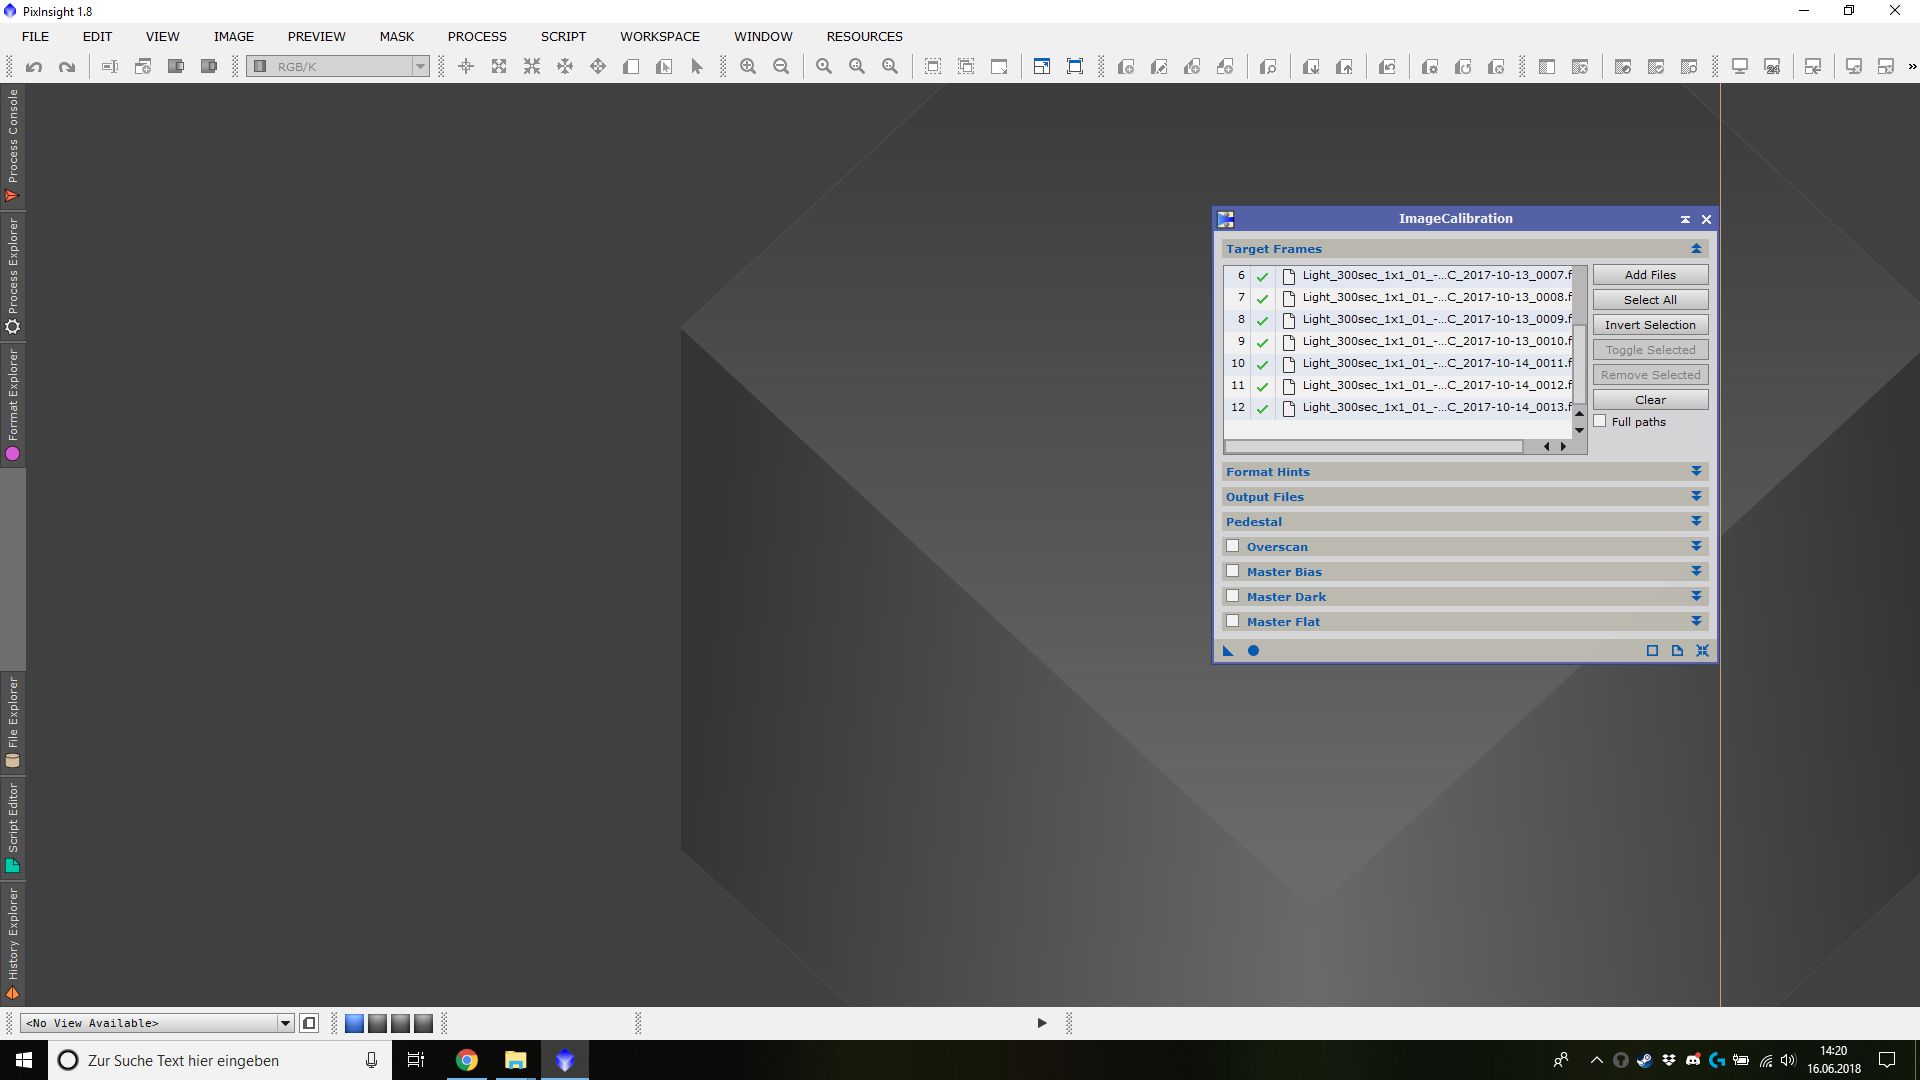Open the Script Editor side panel

[x=13, y=827]
